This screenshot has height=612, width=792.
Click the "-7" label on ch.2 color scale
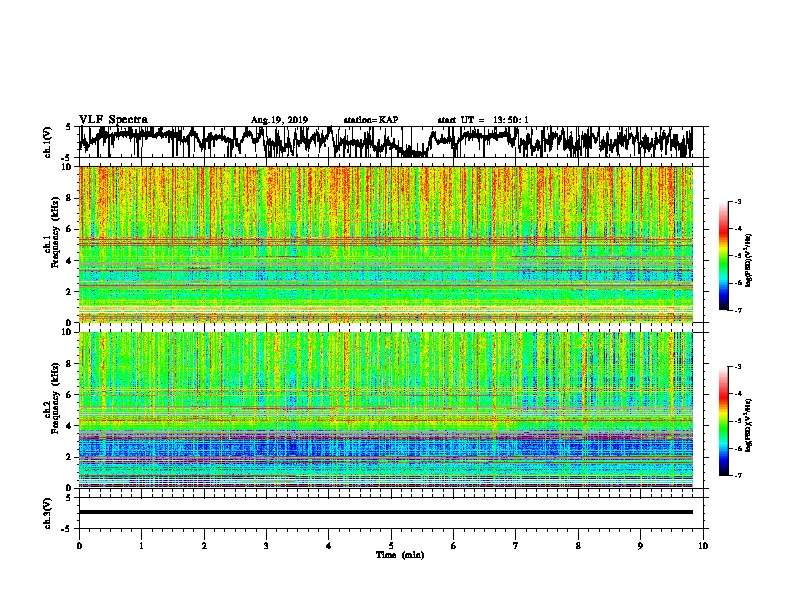point(737,476)
